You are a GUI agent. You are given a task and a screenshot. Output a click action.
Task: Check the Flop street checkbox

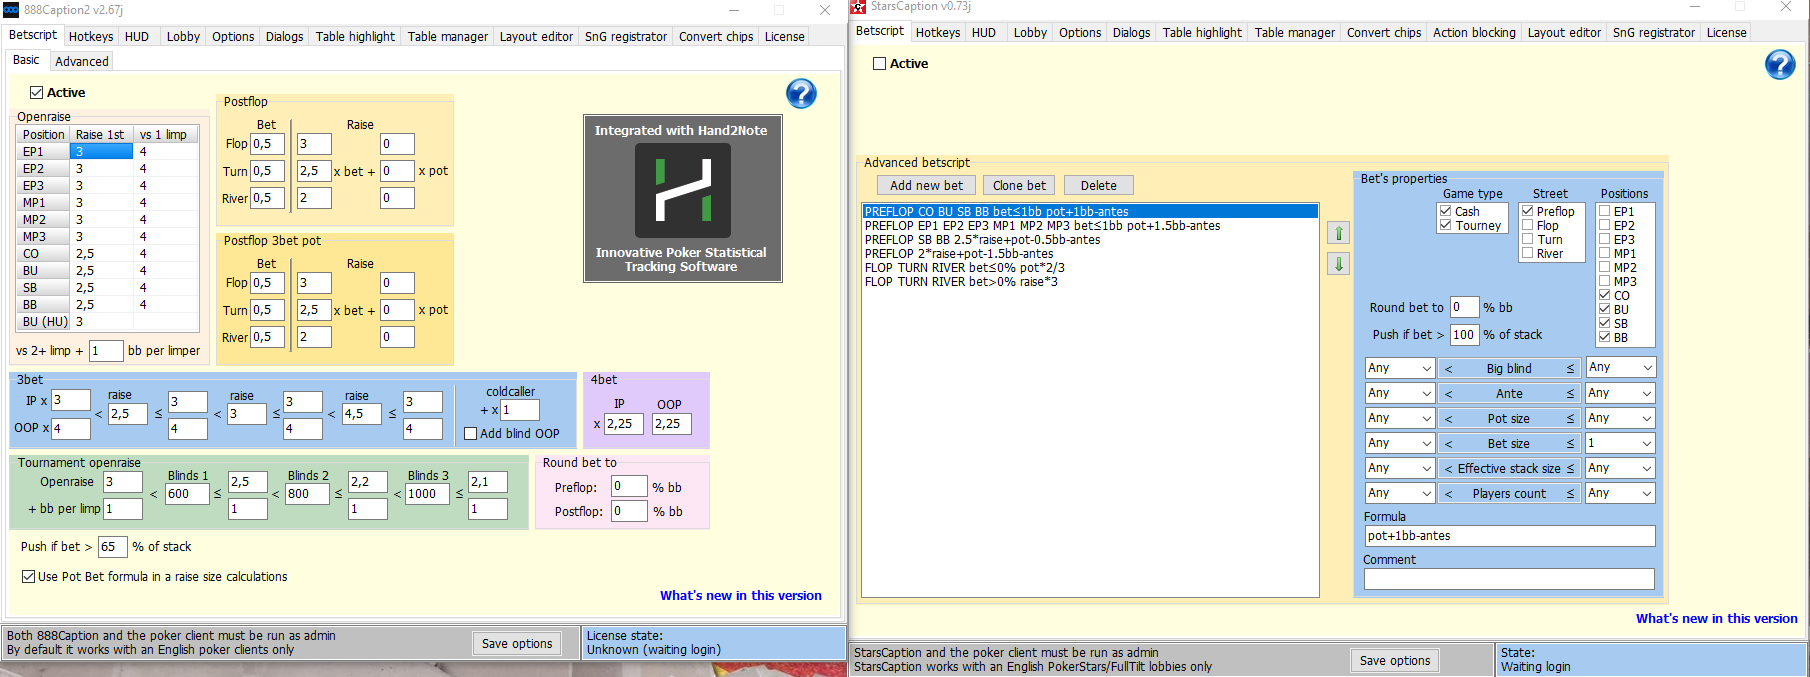(1527, 225)
